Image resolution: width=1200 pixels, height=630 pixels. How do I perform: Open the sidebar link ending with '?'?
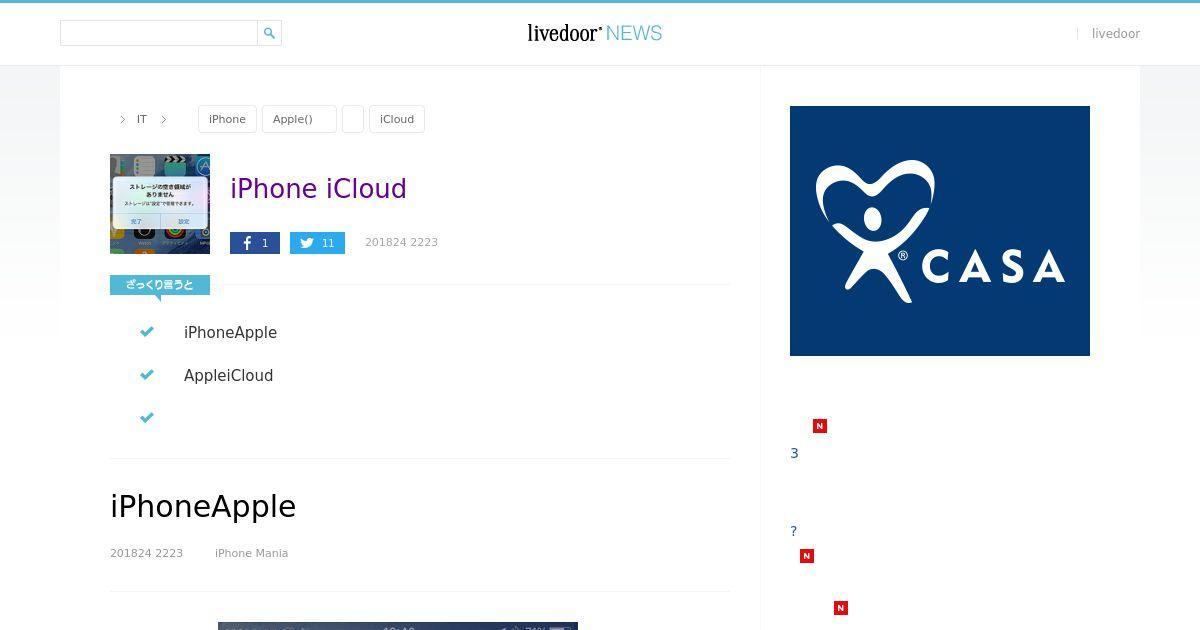794,531
